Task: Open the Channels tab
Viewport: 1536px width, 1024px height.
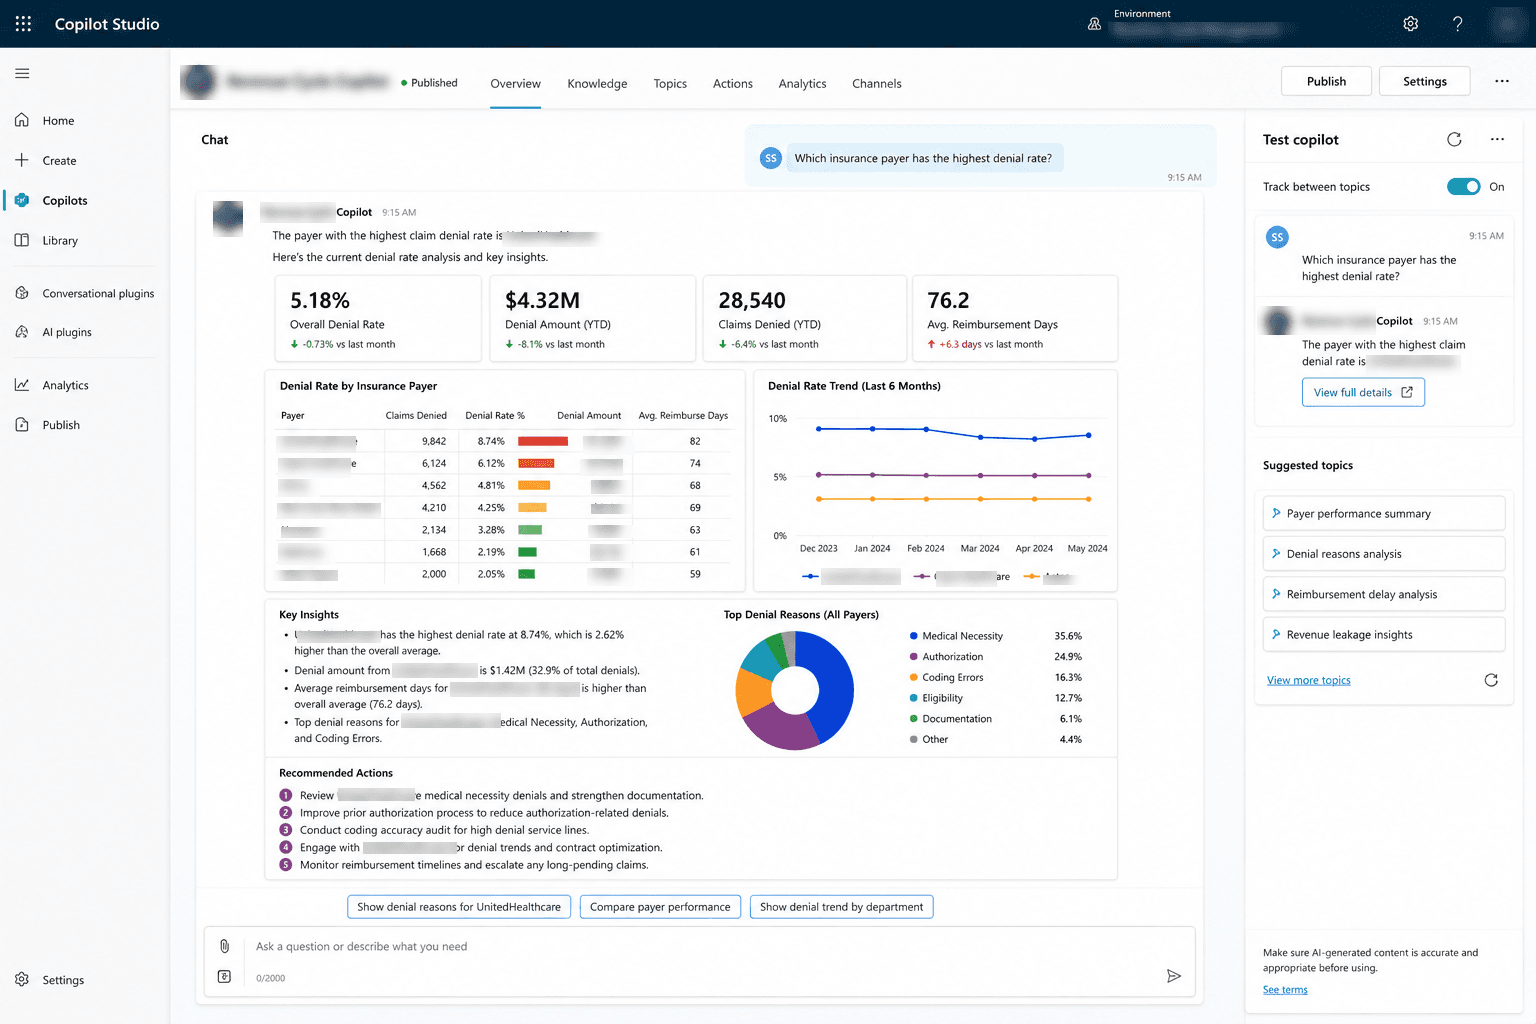Action: (877, 84)
